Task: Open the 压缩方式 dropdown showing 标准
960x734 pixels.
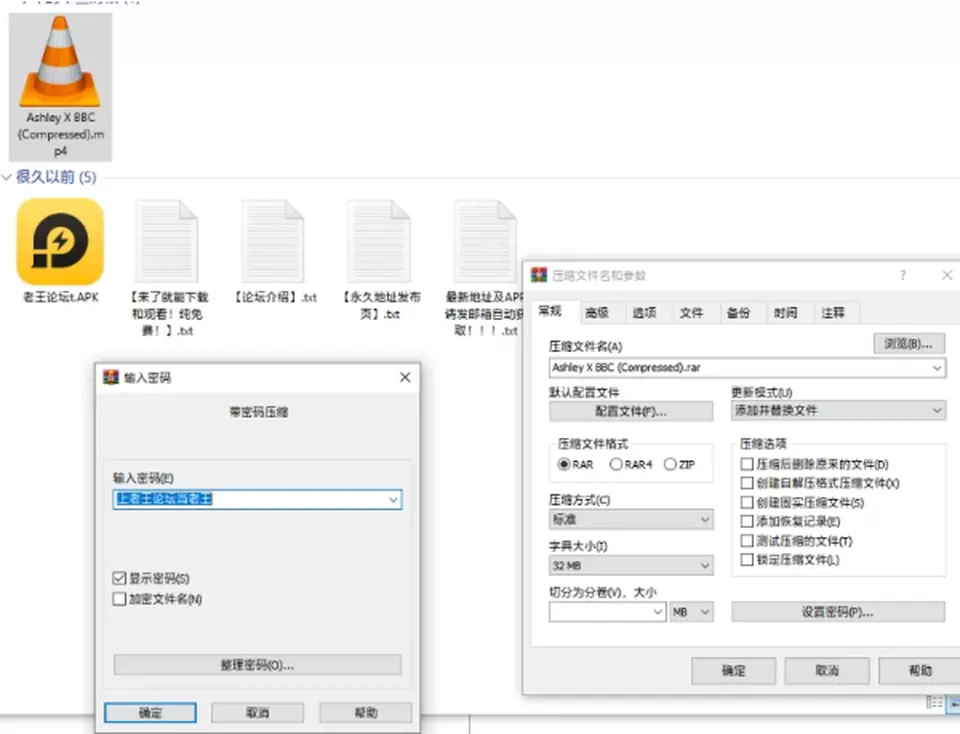Action: click(x=631, y=519)
